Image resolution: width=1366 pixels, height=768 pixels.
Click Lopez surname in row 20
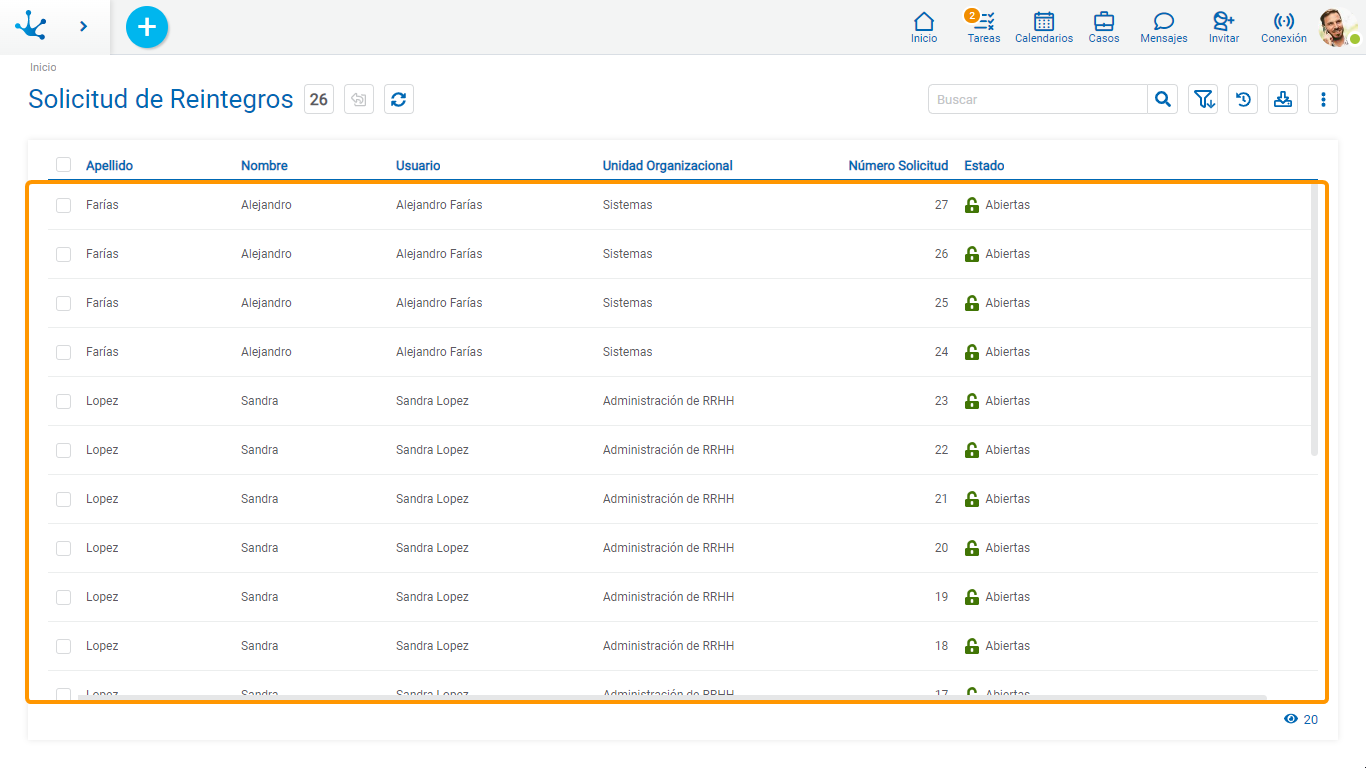click(x=102, y=548)
